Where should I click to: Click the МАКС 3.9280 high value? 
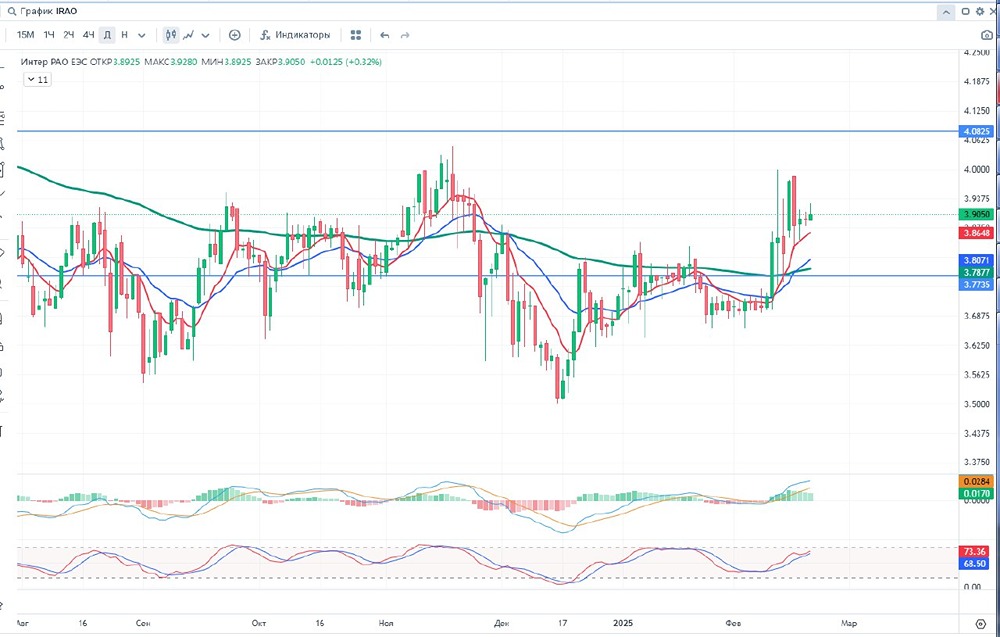(170, 62)
